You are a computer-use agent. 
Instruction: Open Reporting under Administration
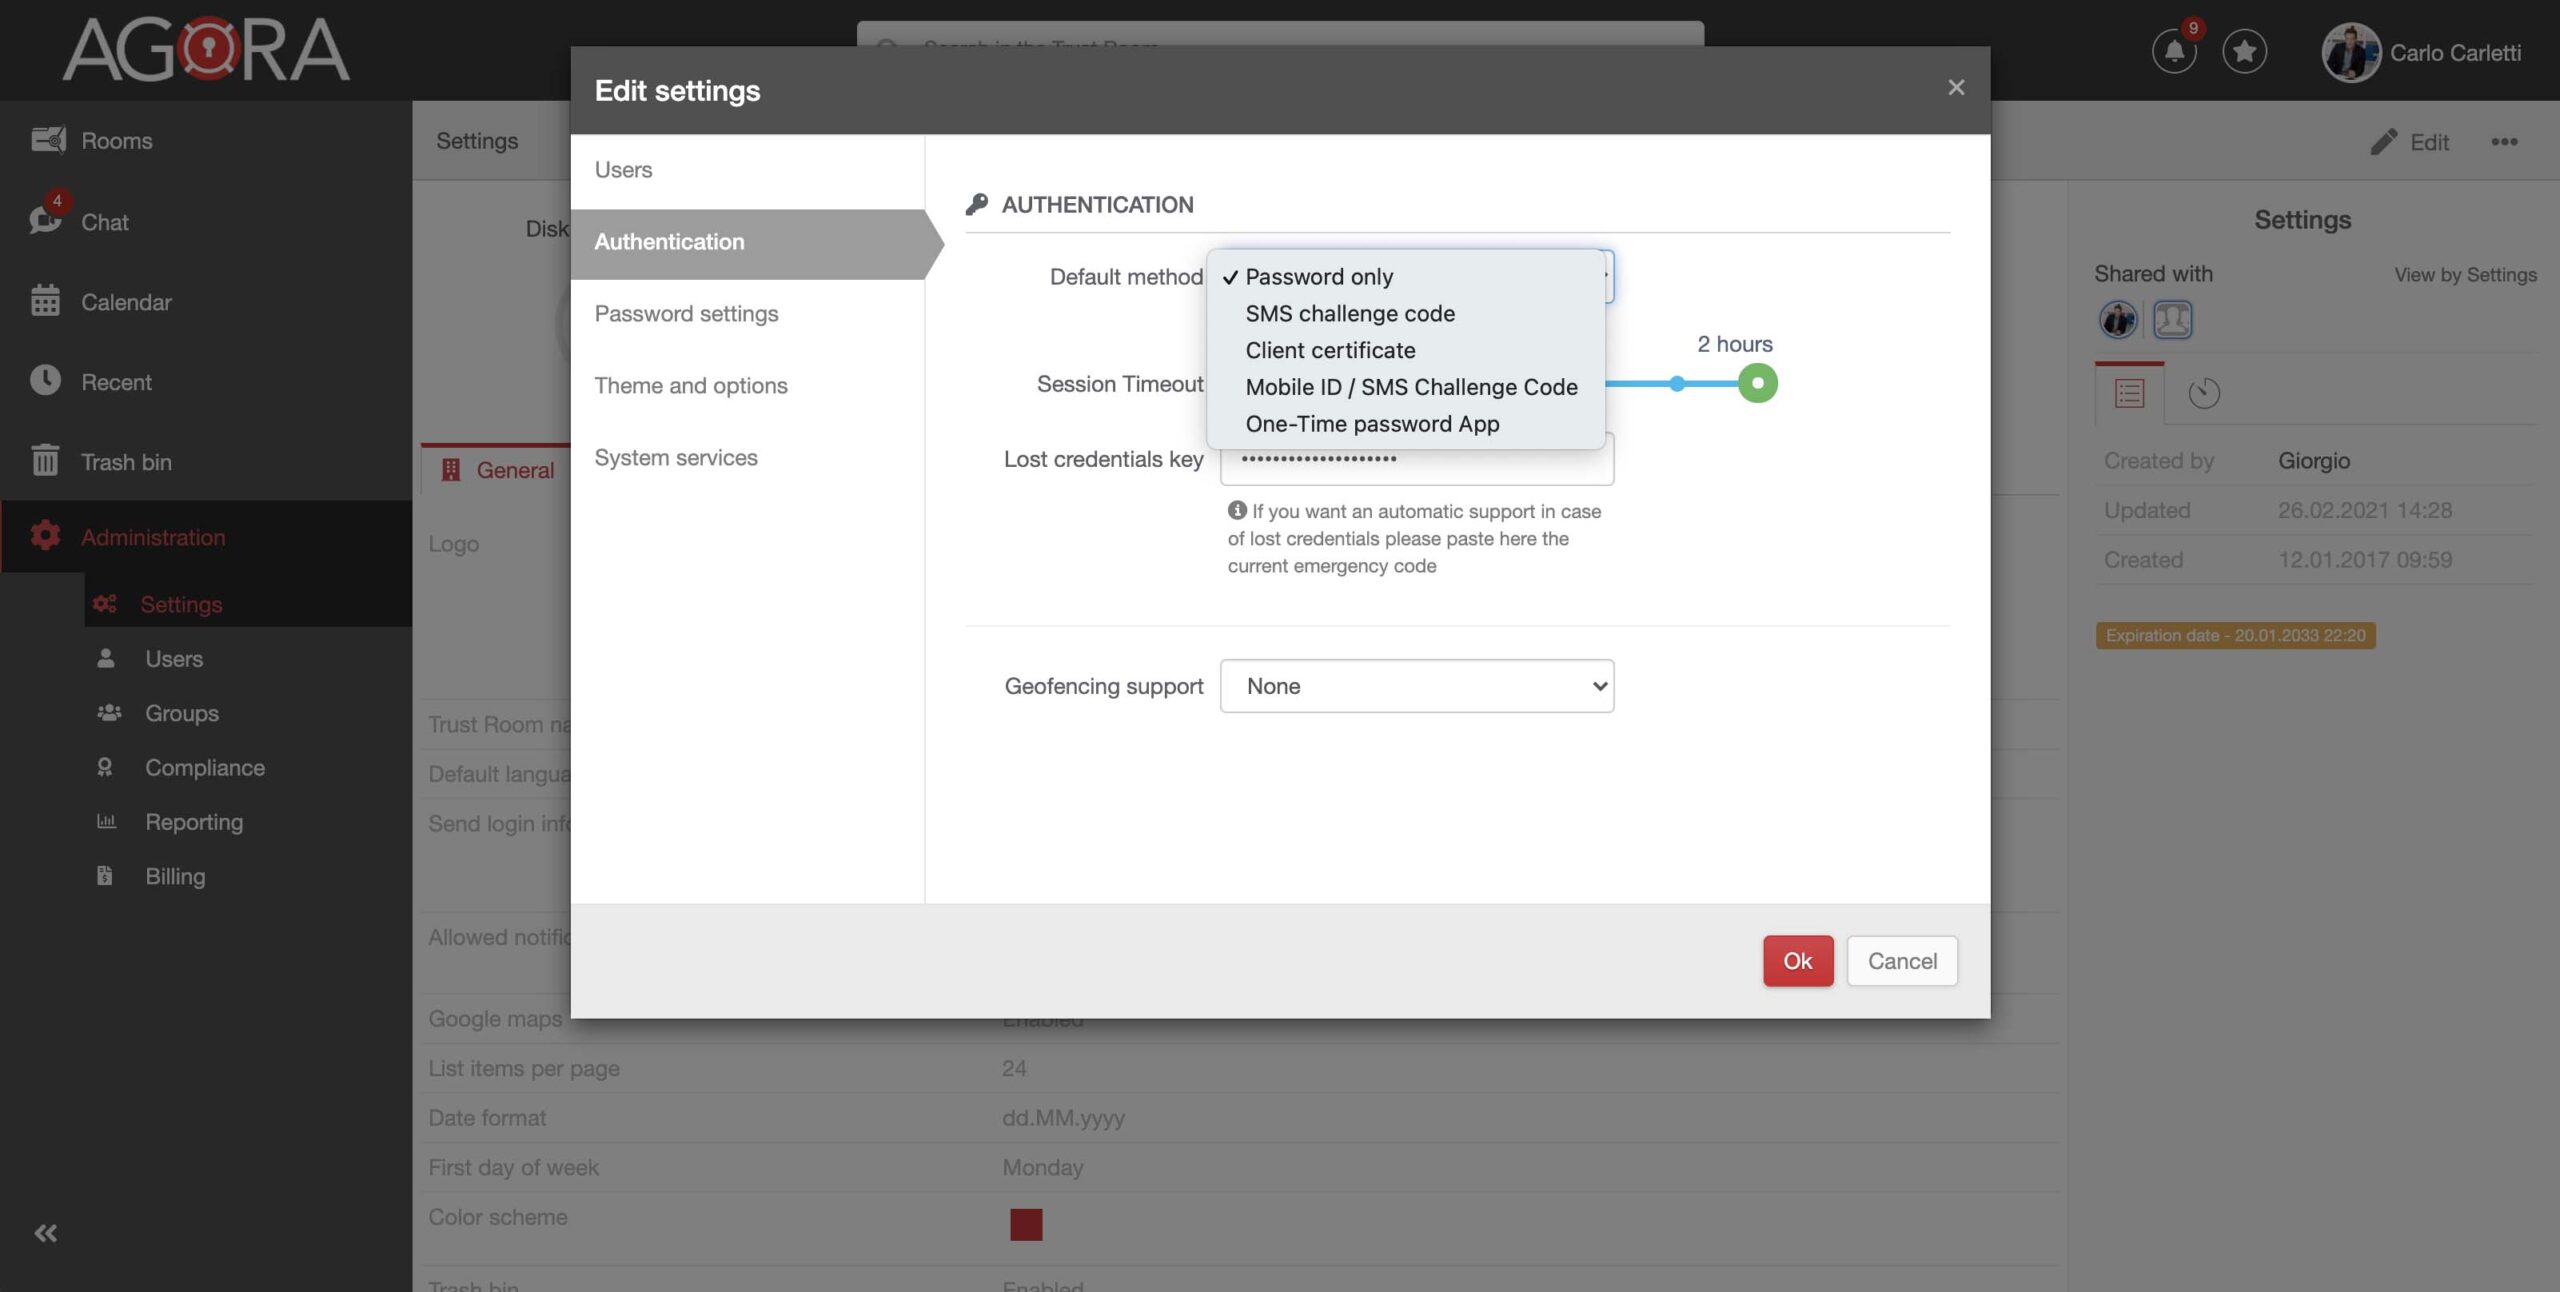click(x=194, y=821)
